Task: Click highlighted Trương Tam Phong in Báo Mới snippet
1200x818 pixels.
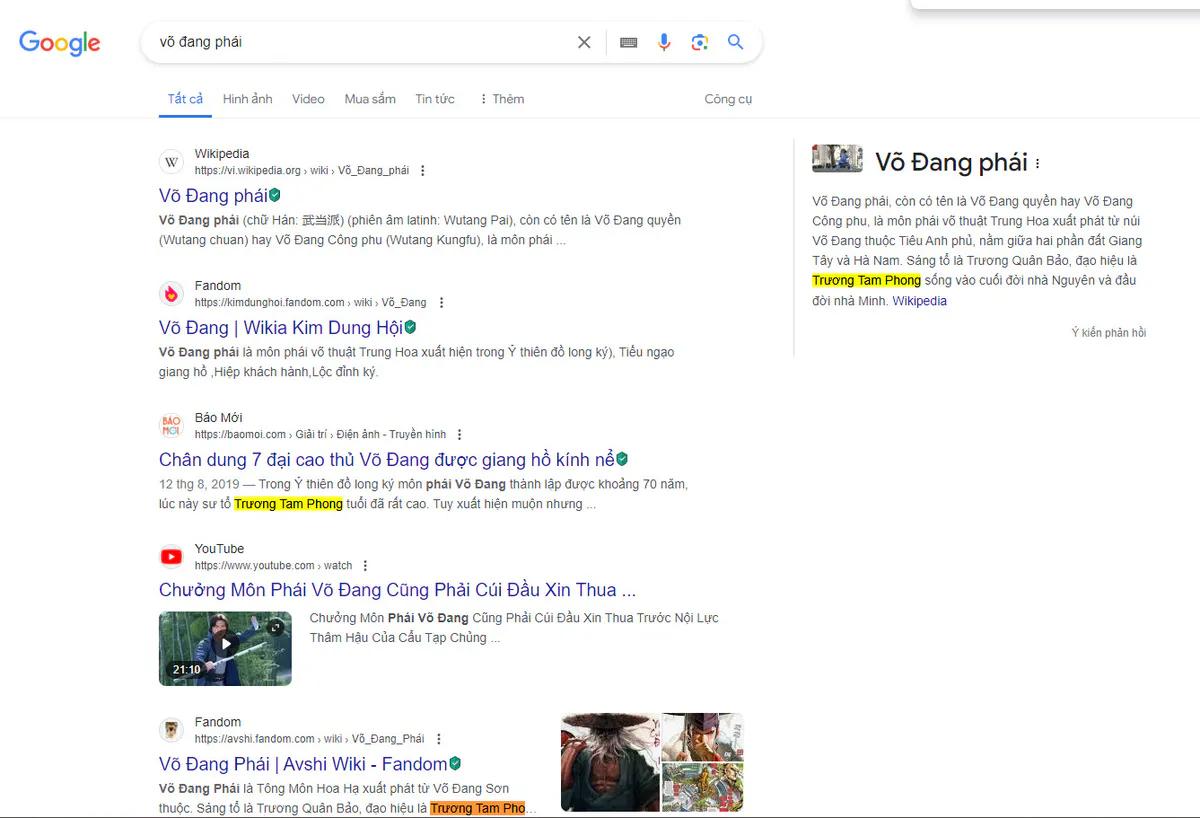Action: coord(288,504)
